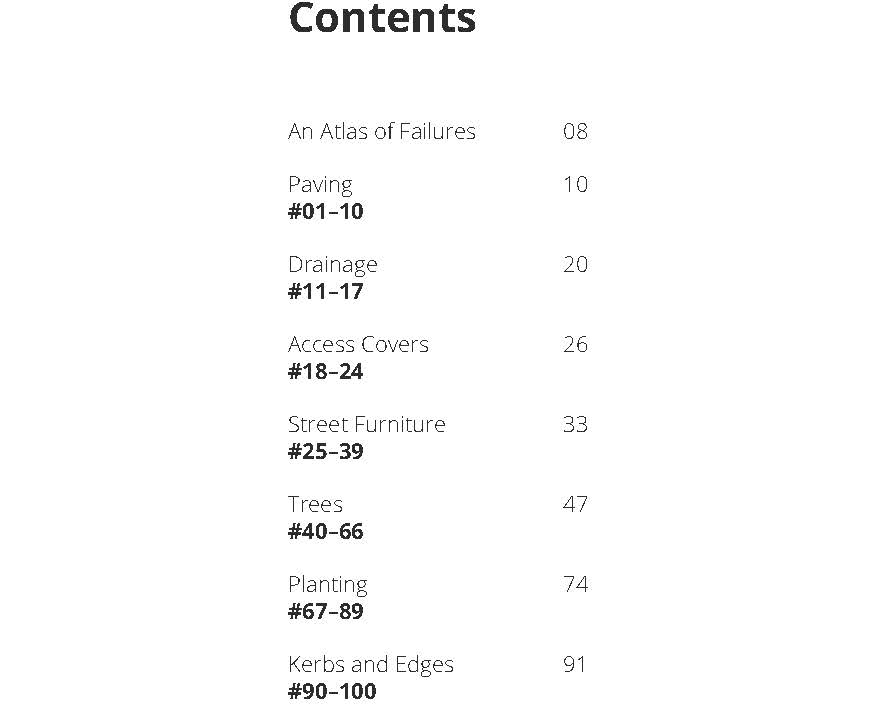The height and width of the screenshot is (704, 880).
Task: Click the Contents heading
Action: tap(382, 19)
